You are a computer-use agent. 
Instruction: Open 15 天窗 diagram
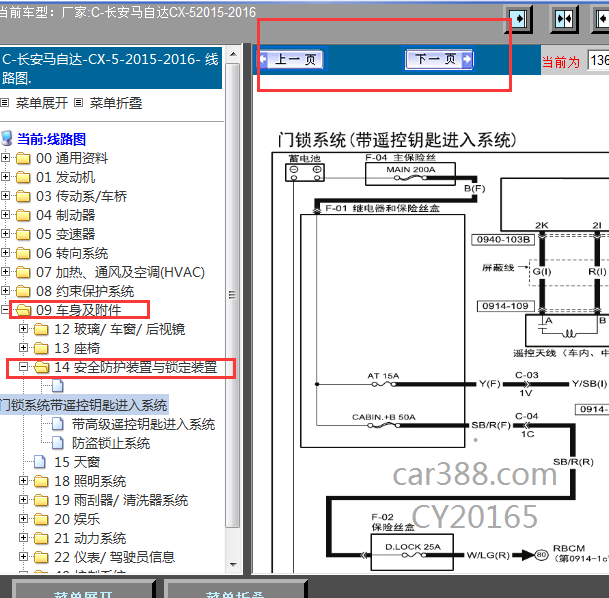pyautogui.click(x=77, y=462)
